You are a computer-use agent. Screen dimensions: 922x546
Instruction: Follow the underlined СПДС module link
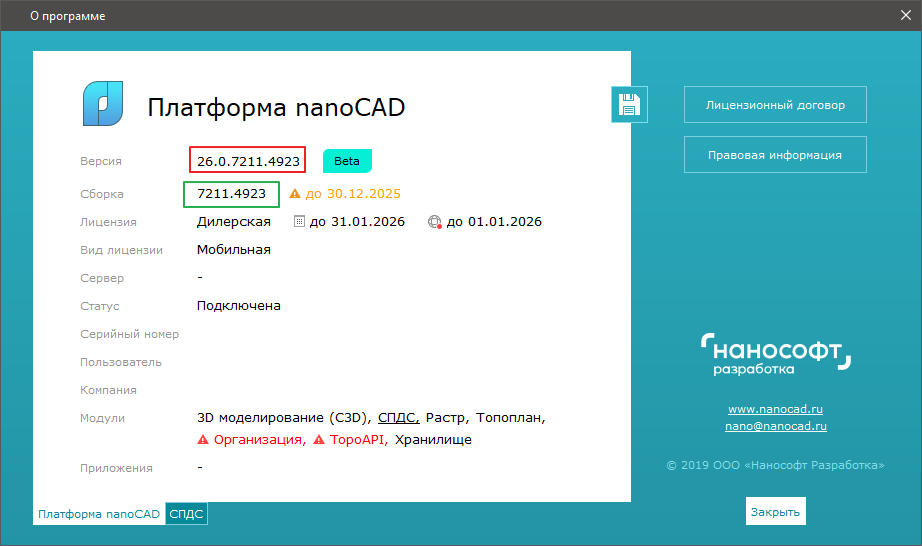(398, 418)
